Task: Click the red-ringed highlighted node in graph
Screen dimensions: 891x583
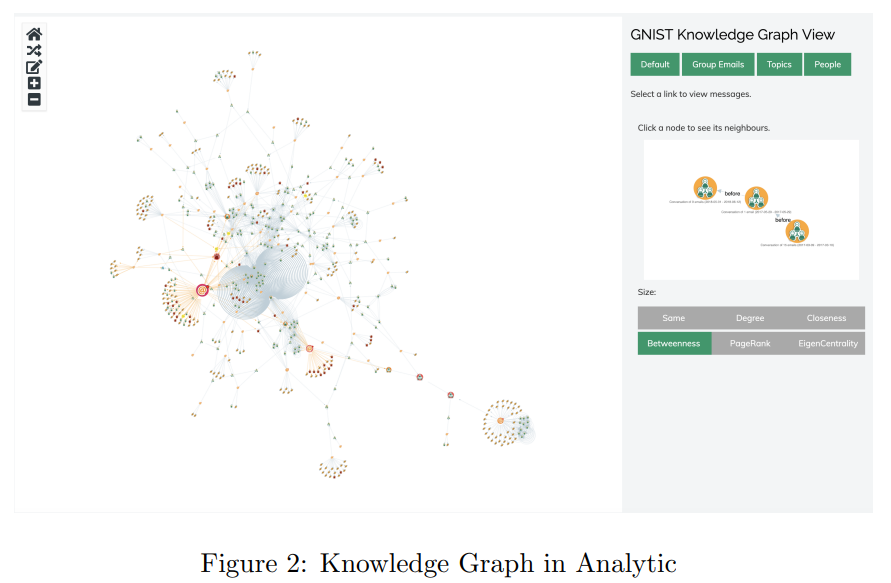Action: coord(202,290)
